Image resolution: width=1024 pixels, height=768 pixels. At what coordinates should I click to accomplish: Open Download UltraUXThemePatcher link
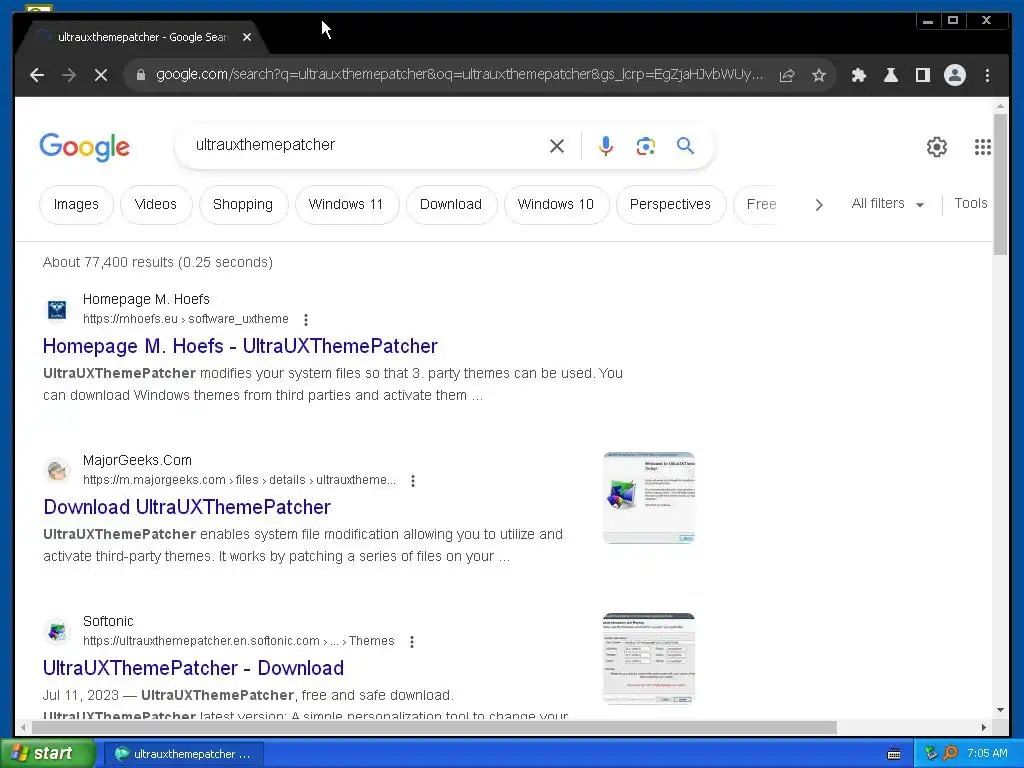point(187,507)
